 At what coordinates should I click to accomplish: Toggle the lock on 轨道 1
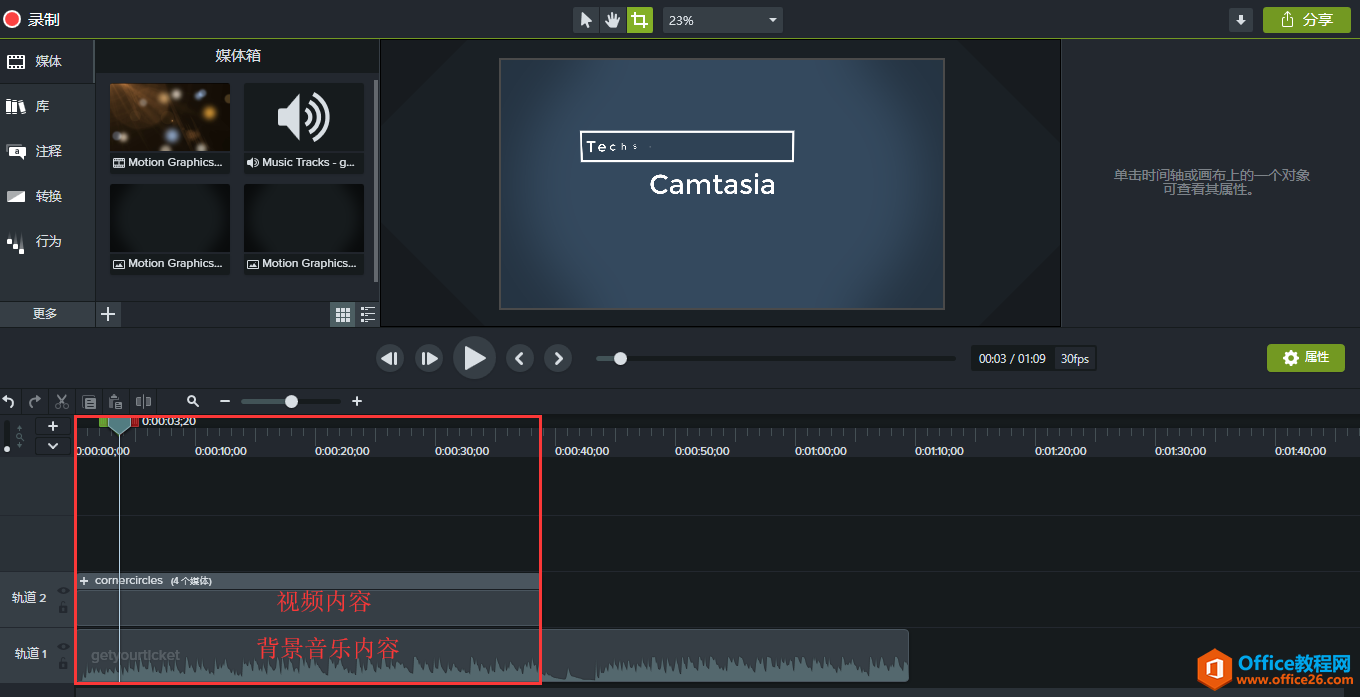(63, 663)
